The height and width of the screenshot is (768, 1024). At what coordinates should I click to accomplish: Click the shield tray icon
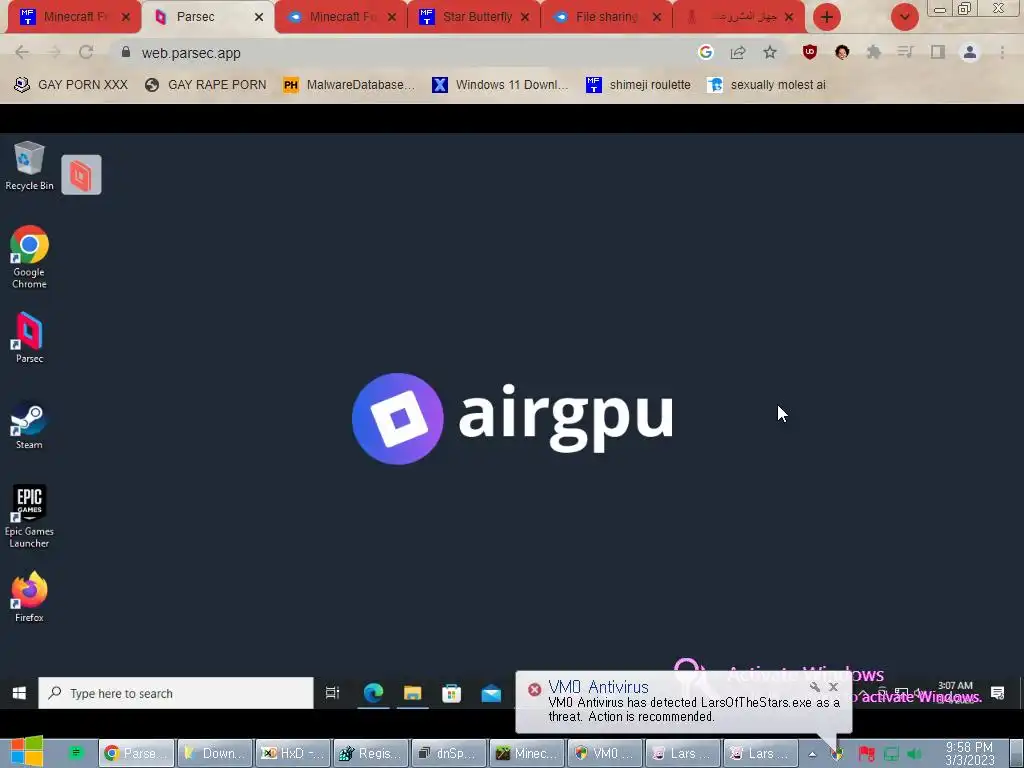coord(837,754)
